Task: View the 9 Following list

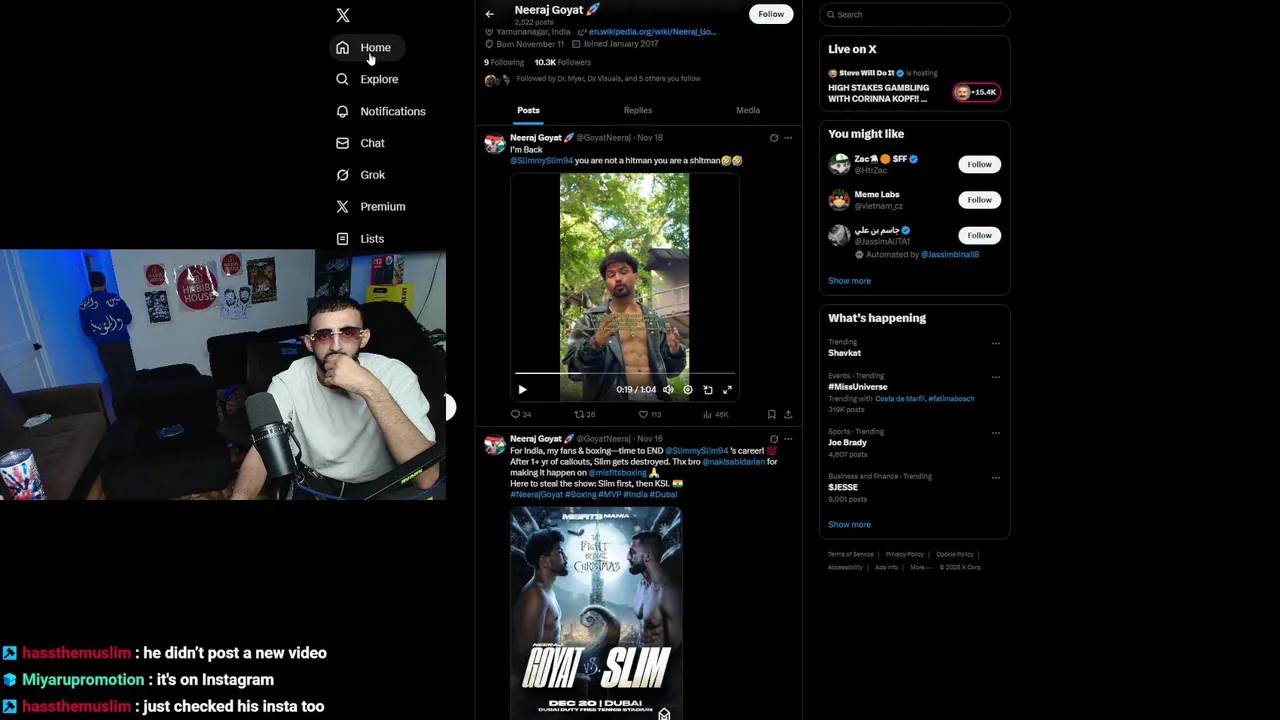Action: (504, 62)
